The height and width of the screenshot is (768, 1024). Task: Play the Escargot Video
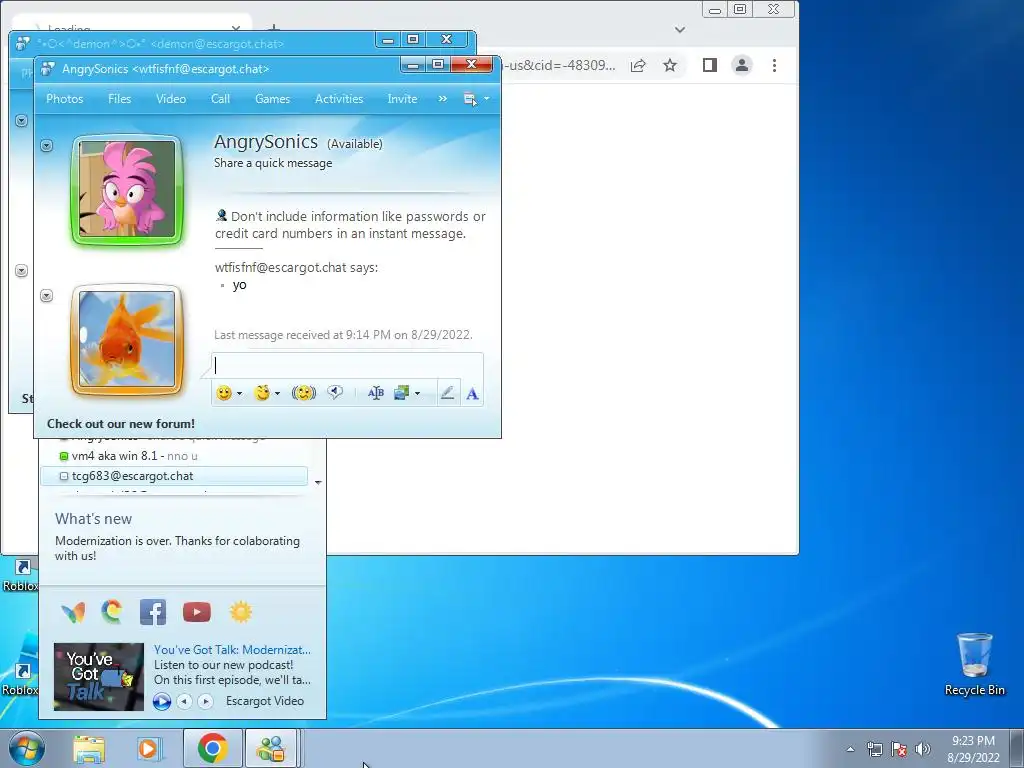[x=162, y=701]
